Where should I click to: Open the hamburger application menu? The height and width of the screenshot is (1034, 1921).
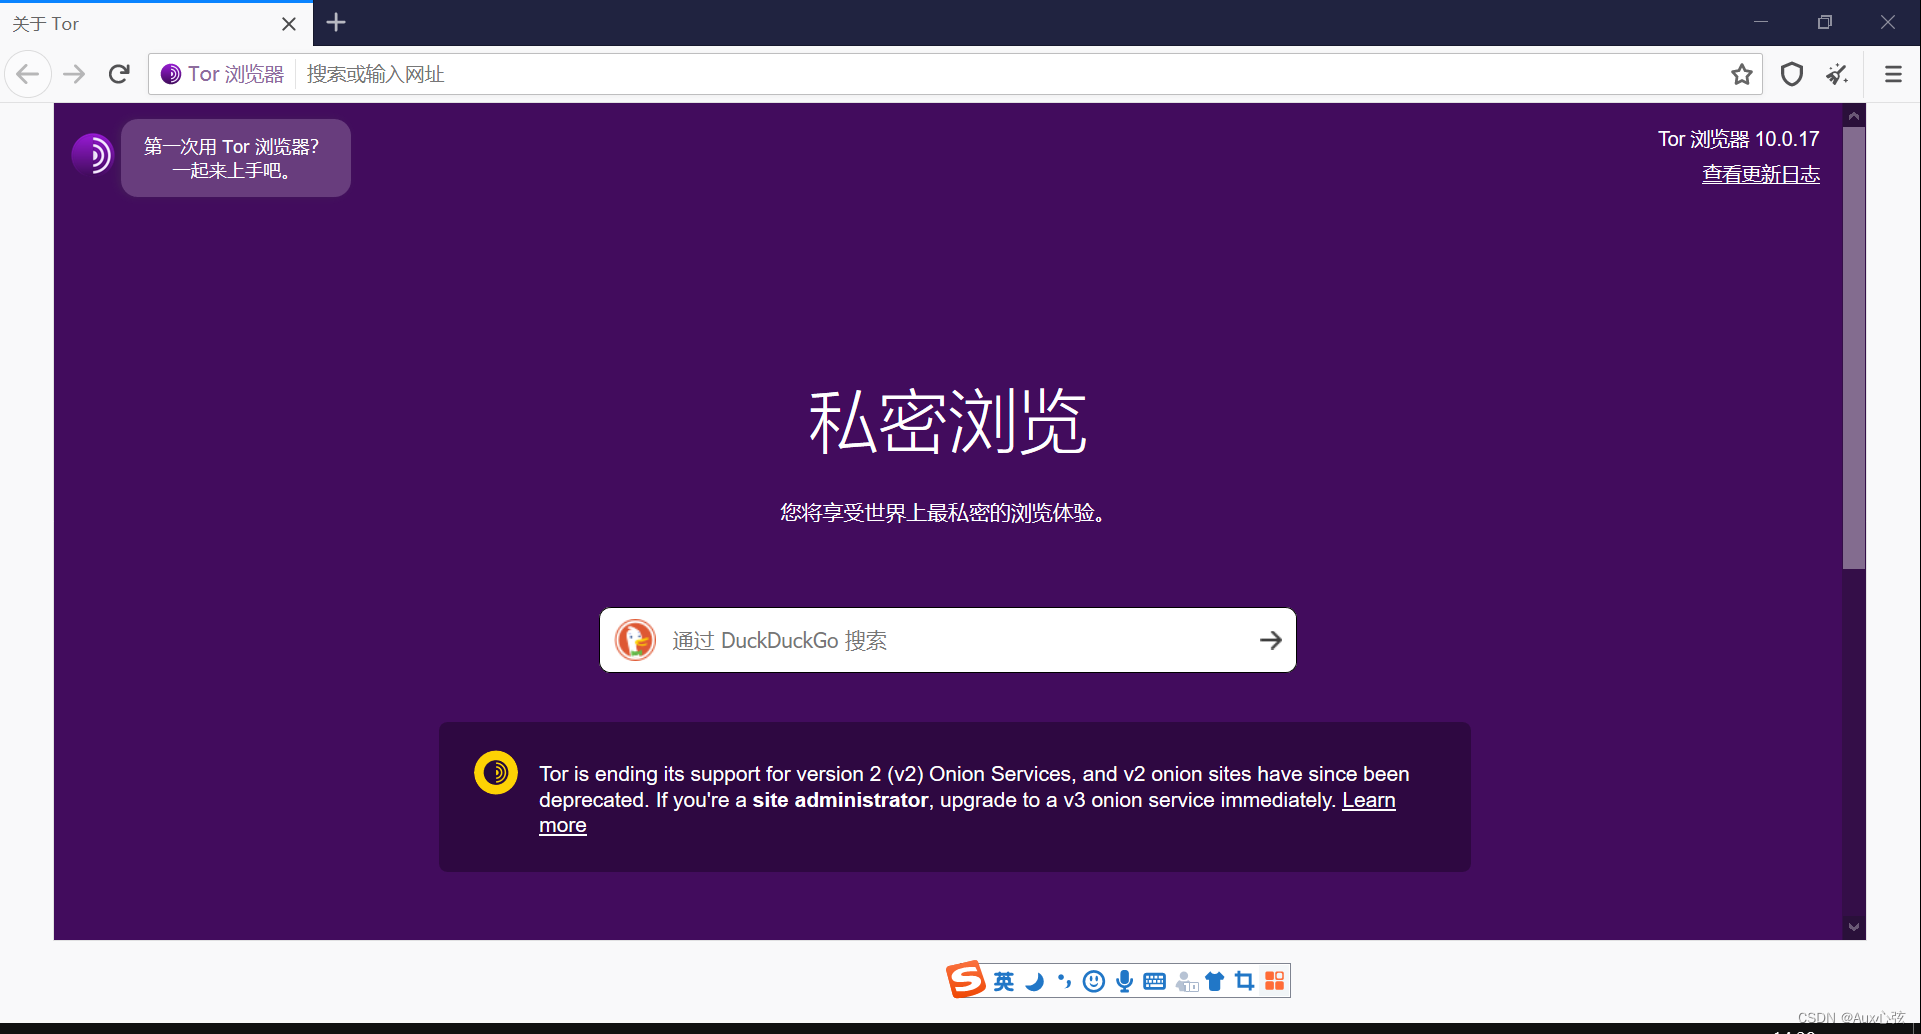(x=1893, y=74)
